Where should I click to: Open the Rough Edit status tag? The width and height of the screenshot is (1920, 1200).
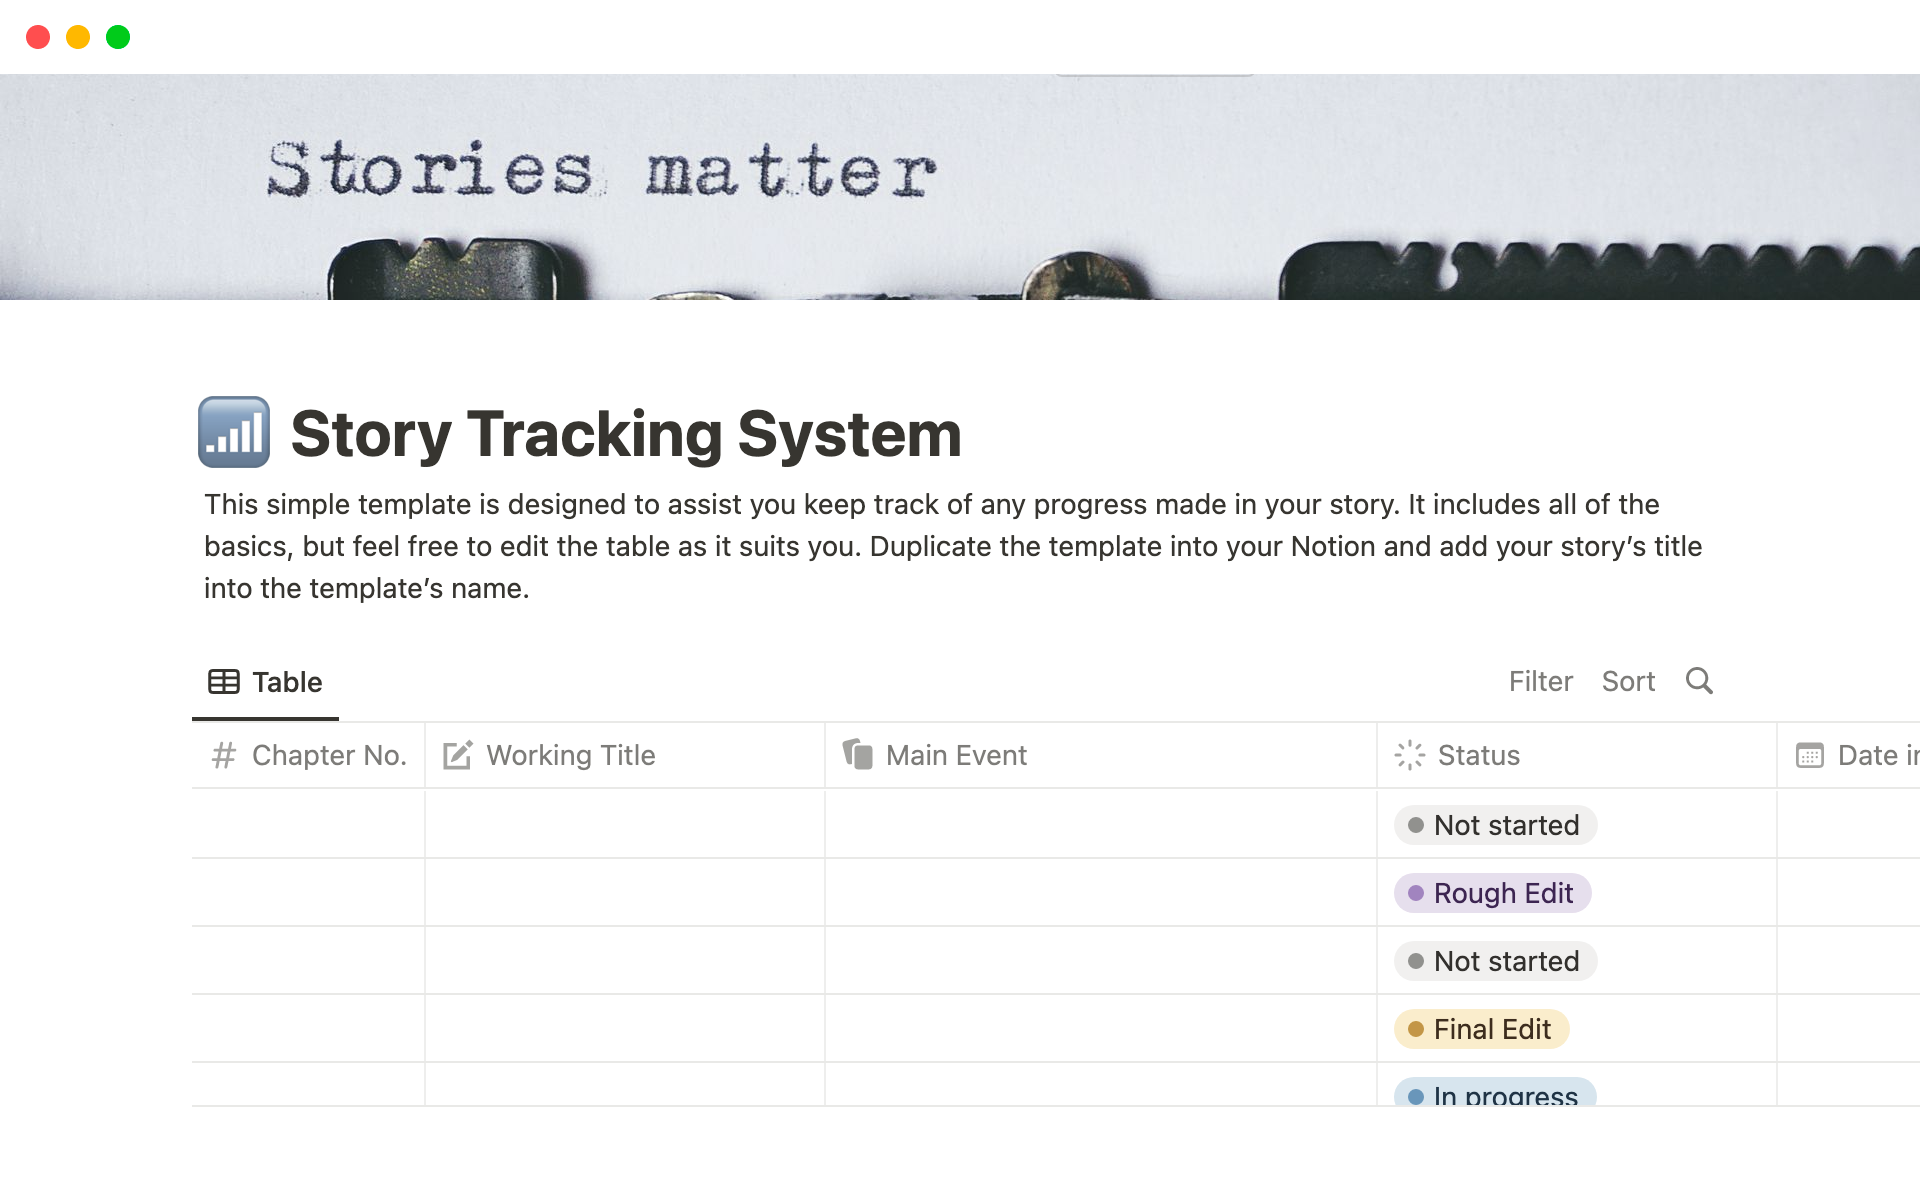tap(1492, 893)
